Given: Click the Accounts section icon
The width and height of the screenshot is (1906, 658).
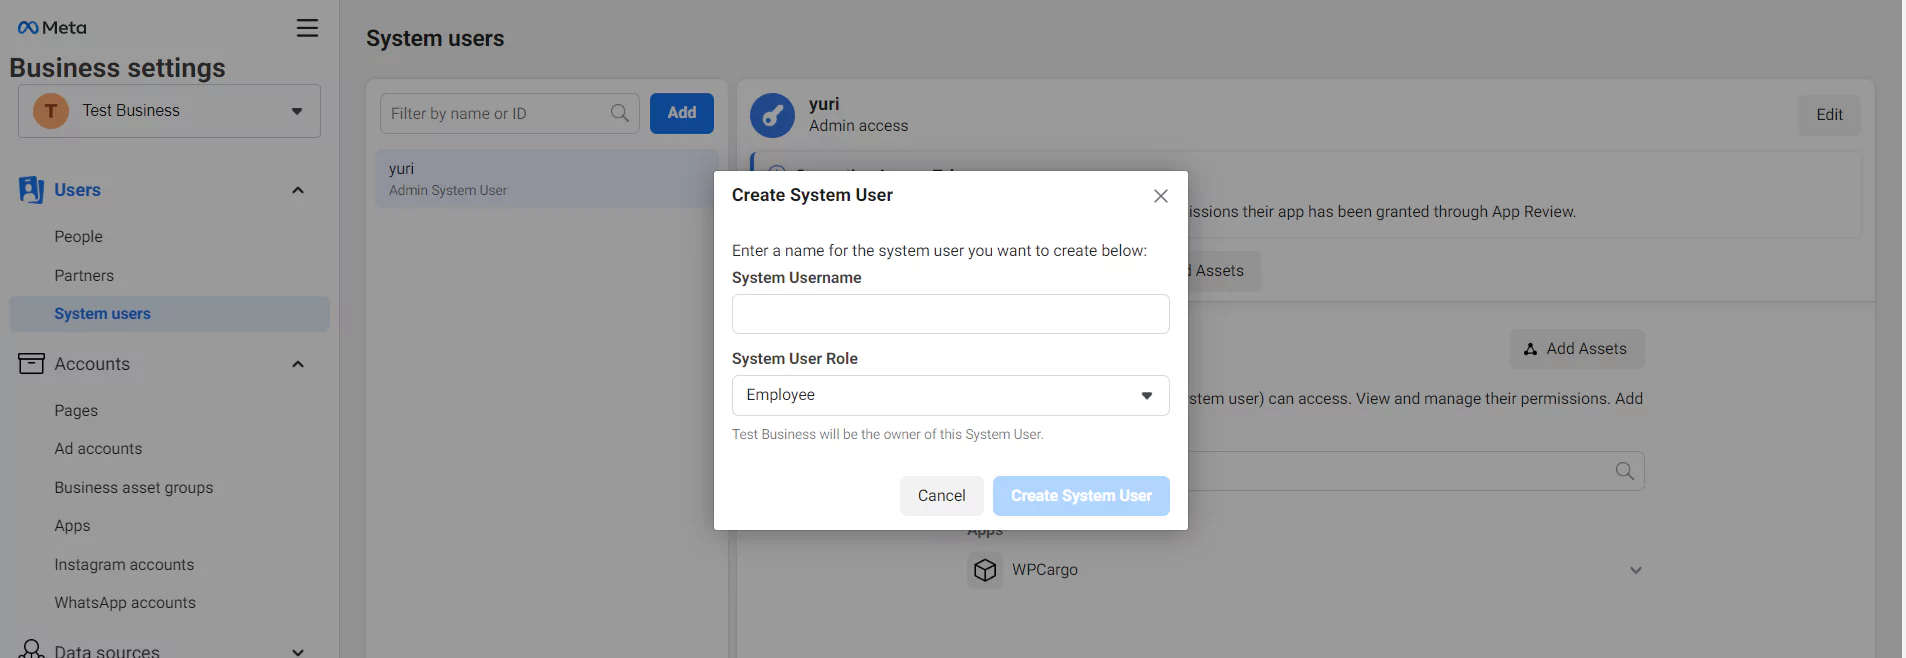Looking at the screenshot, I should pos(31,364).
